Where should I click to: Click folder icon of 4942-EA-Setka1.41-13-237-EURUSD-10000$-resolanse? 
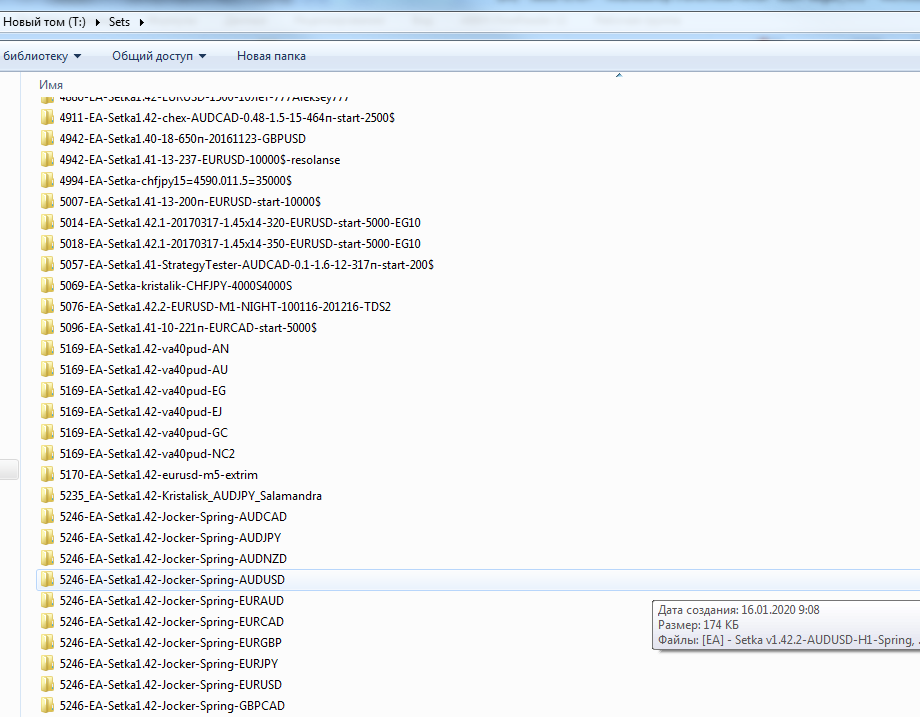tap(48, 160)
